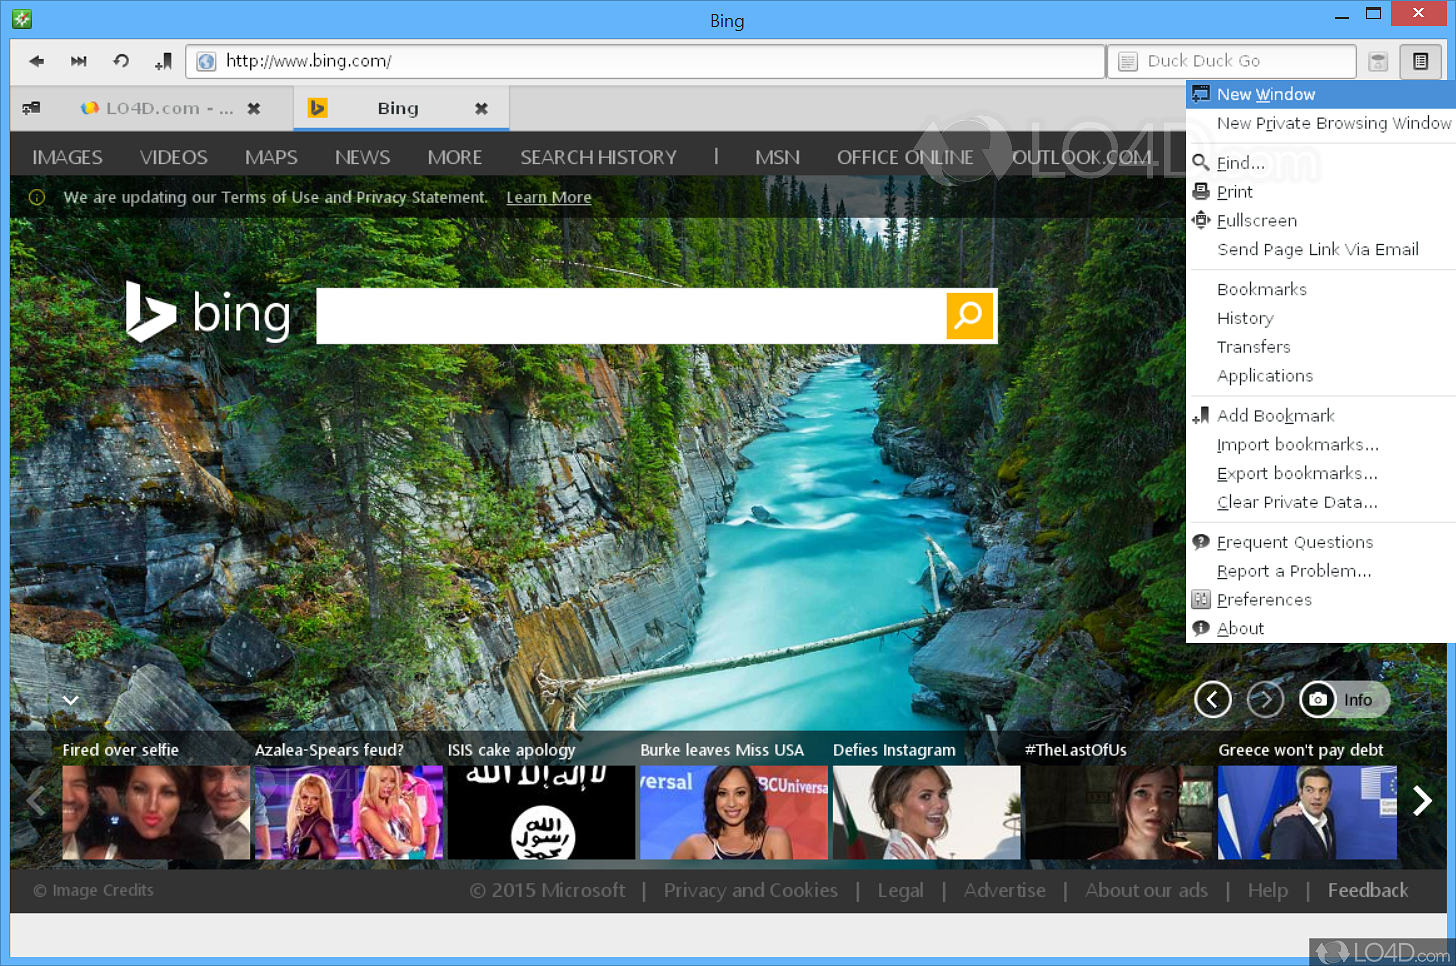The width and height of the screenshot is (1456, 966).
Task: Click the Bing search text box
Action: pos(631,316)
